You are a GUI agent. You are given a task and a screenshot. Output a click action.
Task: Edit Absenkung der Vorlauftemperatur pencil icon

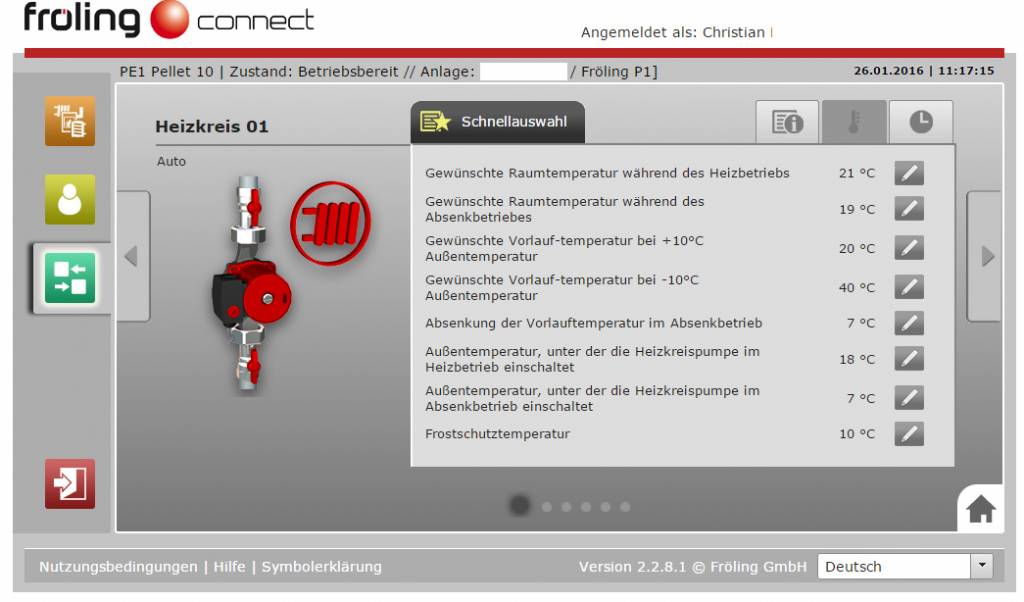click(x=909, y=323)
